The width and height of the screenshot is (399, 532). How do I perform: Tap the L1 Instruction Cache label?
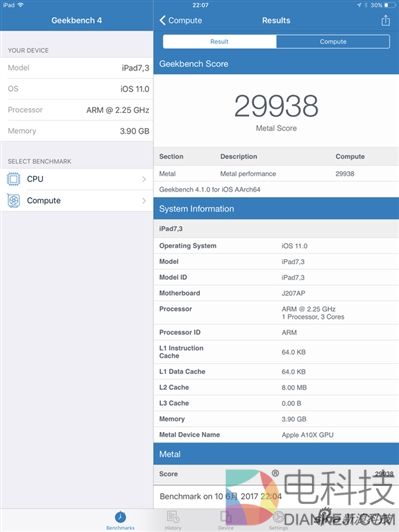pos(181,352)
